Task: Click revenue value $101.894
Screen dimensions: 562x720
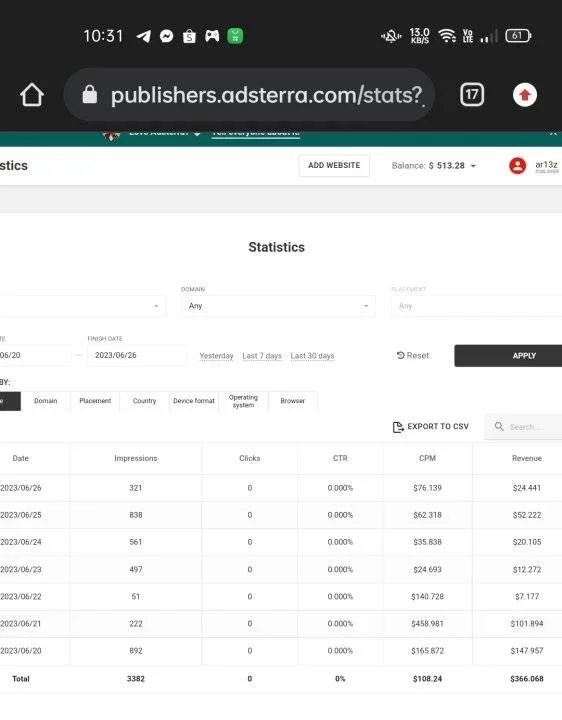Action: pos(527,624)
